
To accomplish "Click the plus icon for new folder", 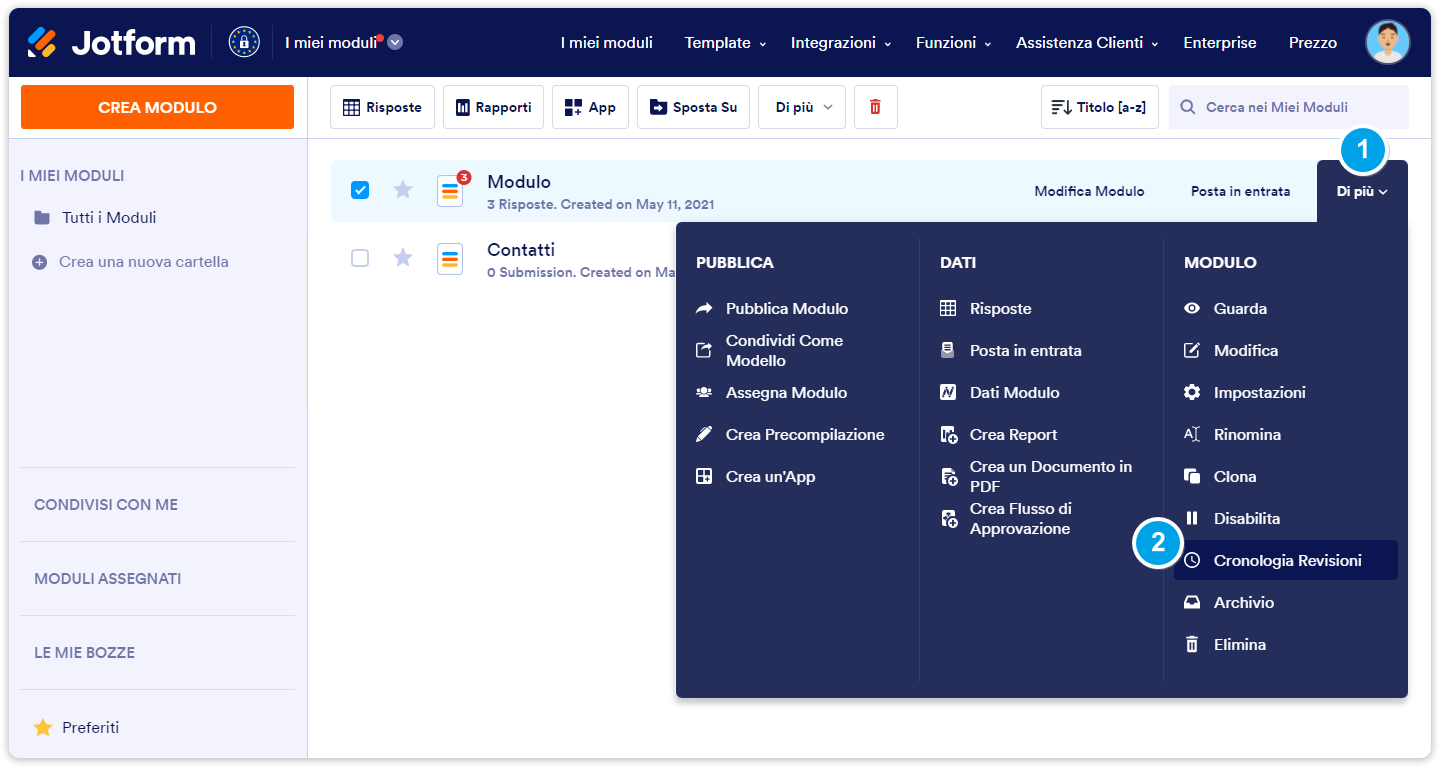I will [40, 262].
